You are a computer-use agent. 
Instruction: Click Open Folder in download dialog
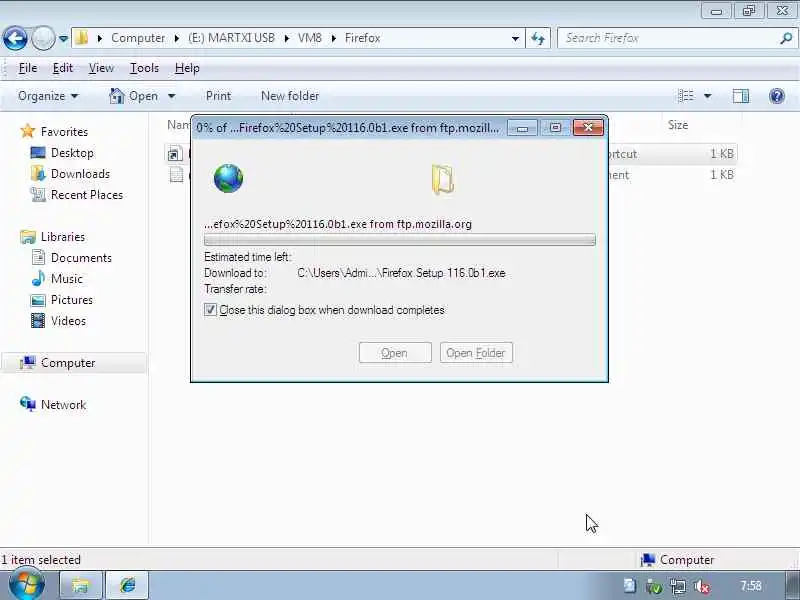(x=476, y=353)
